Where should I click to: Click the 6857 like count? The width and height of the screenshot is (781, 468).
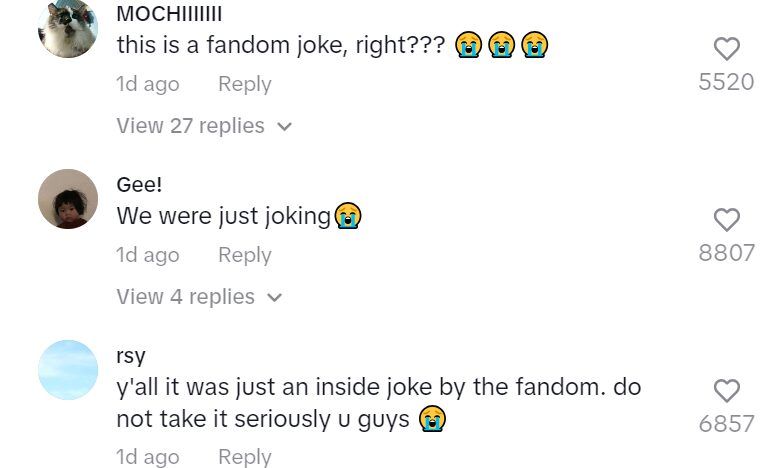coord(726,424)
